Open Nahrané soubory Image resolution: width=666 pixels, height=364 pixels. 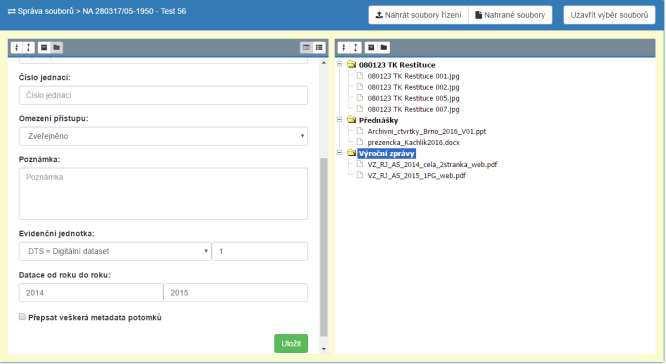(510, 15)
